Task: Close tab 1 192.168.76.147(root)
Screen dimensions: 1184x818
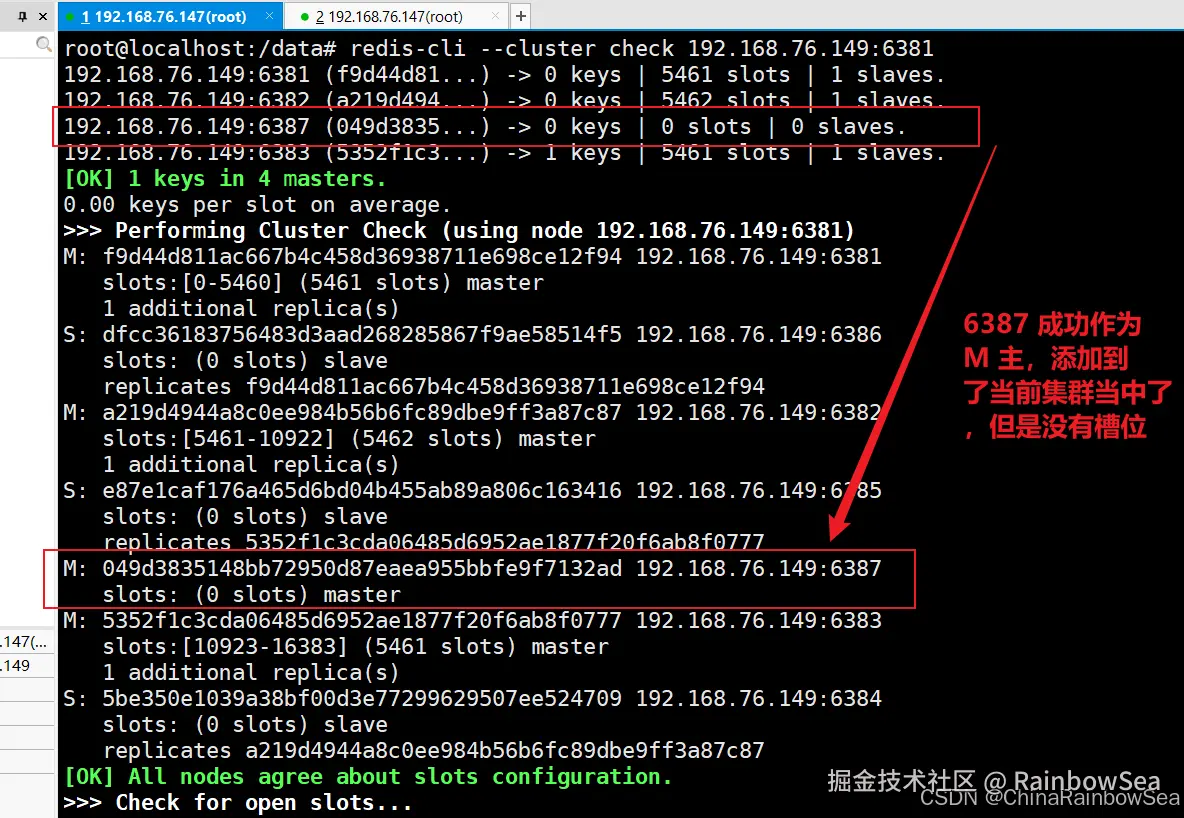Action: 269,16
